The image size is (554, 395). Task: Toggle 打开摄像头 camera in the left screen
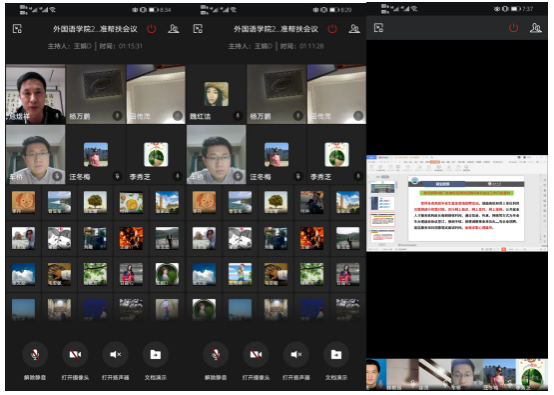point(75,354)
